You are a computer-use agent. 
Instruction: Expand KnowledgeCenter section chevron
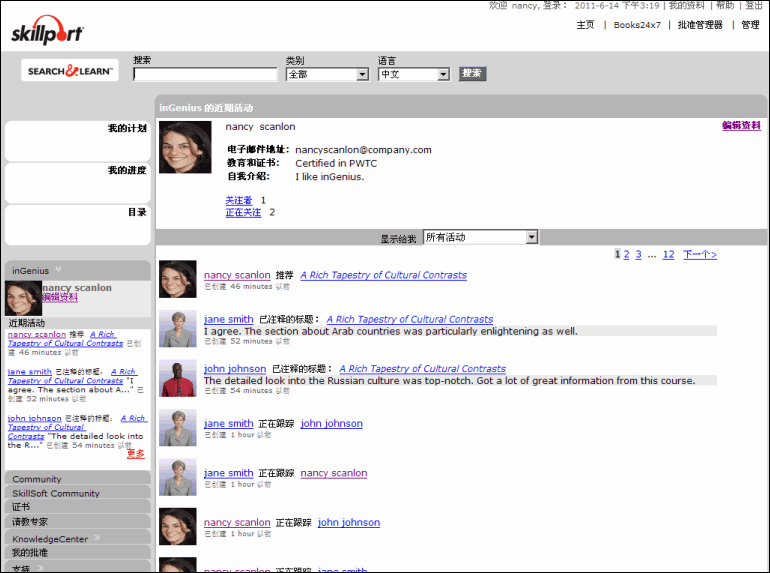point(97,538)
